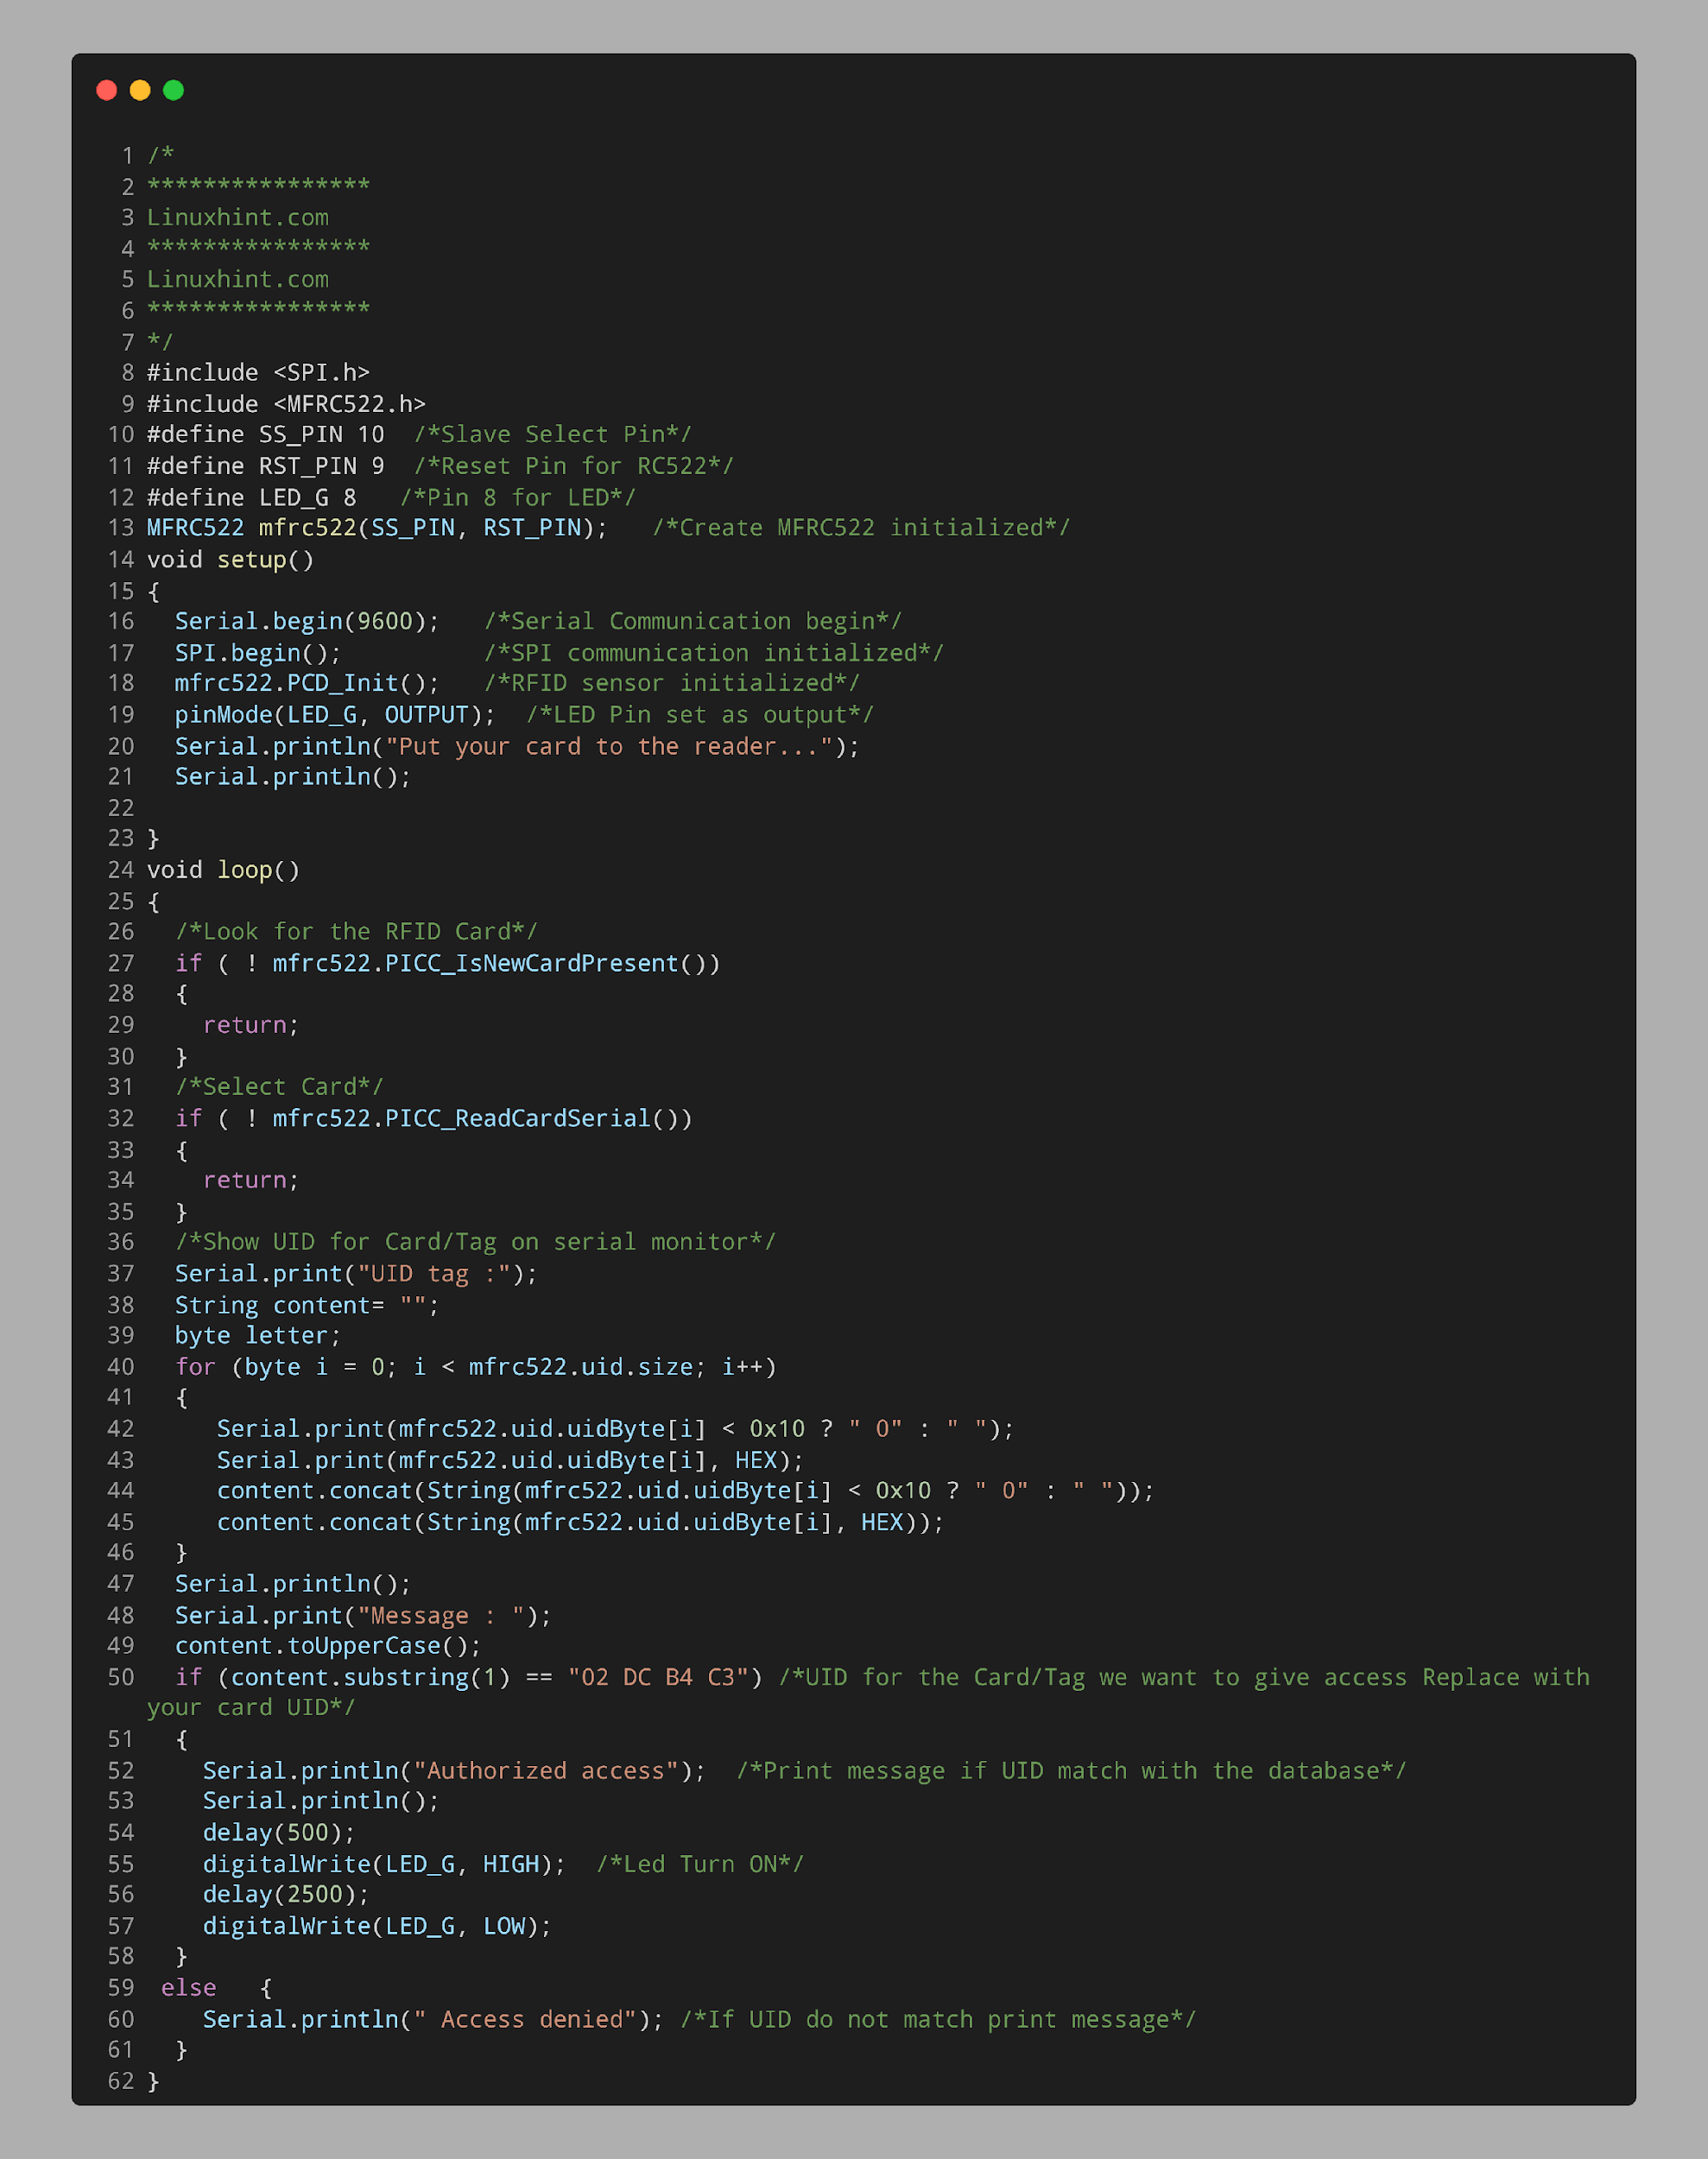Click the 'Slave Select Pin' comment
Image resolution: width=1708 pixels, height=2159 pixels.
[553, 435]
